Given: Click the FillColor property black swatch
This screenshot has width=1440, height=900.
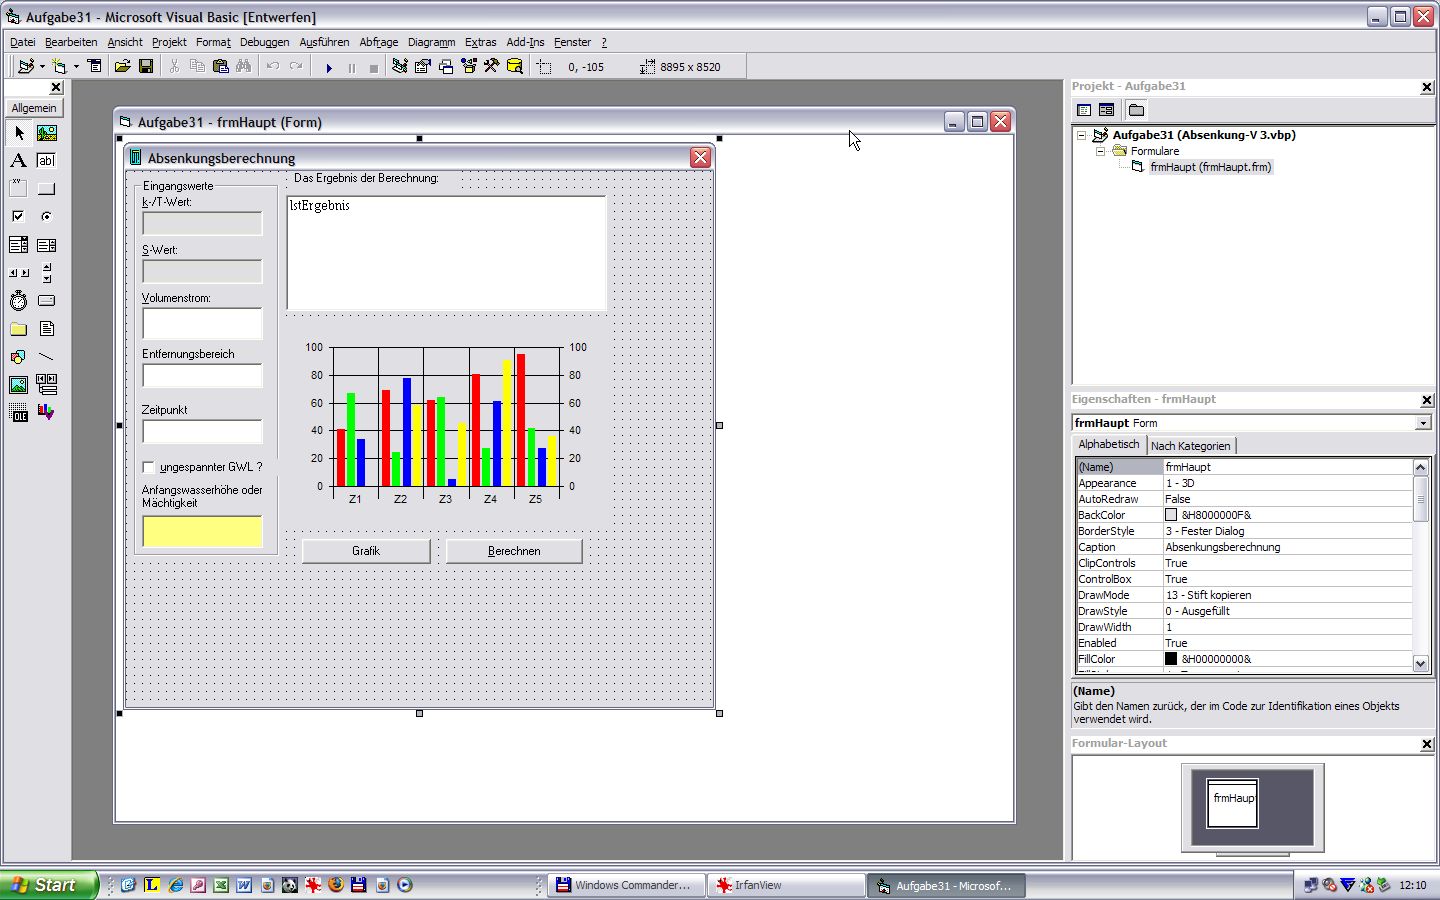Looking at the screenshot, I should click(1170, 659).
